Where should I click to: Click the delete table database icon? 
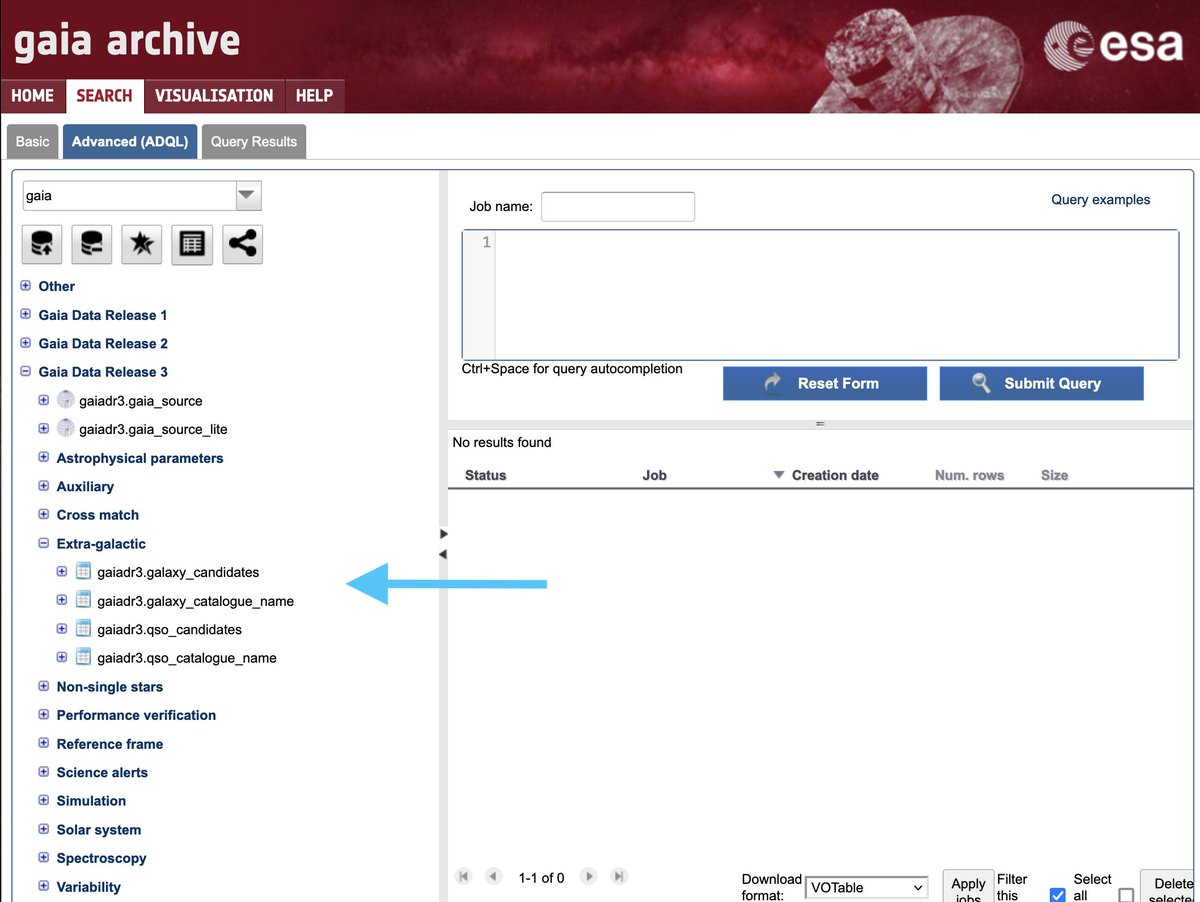click(x=92, y=244)
